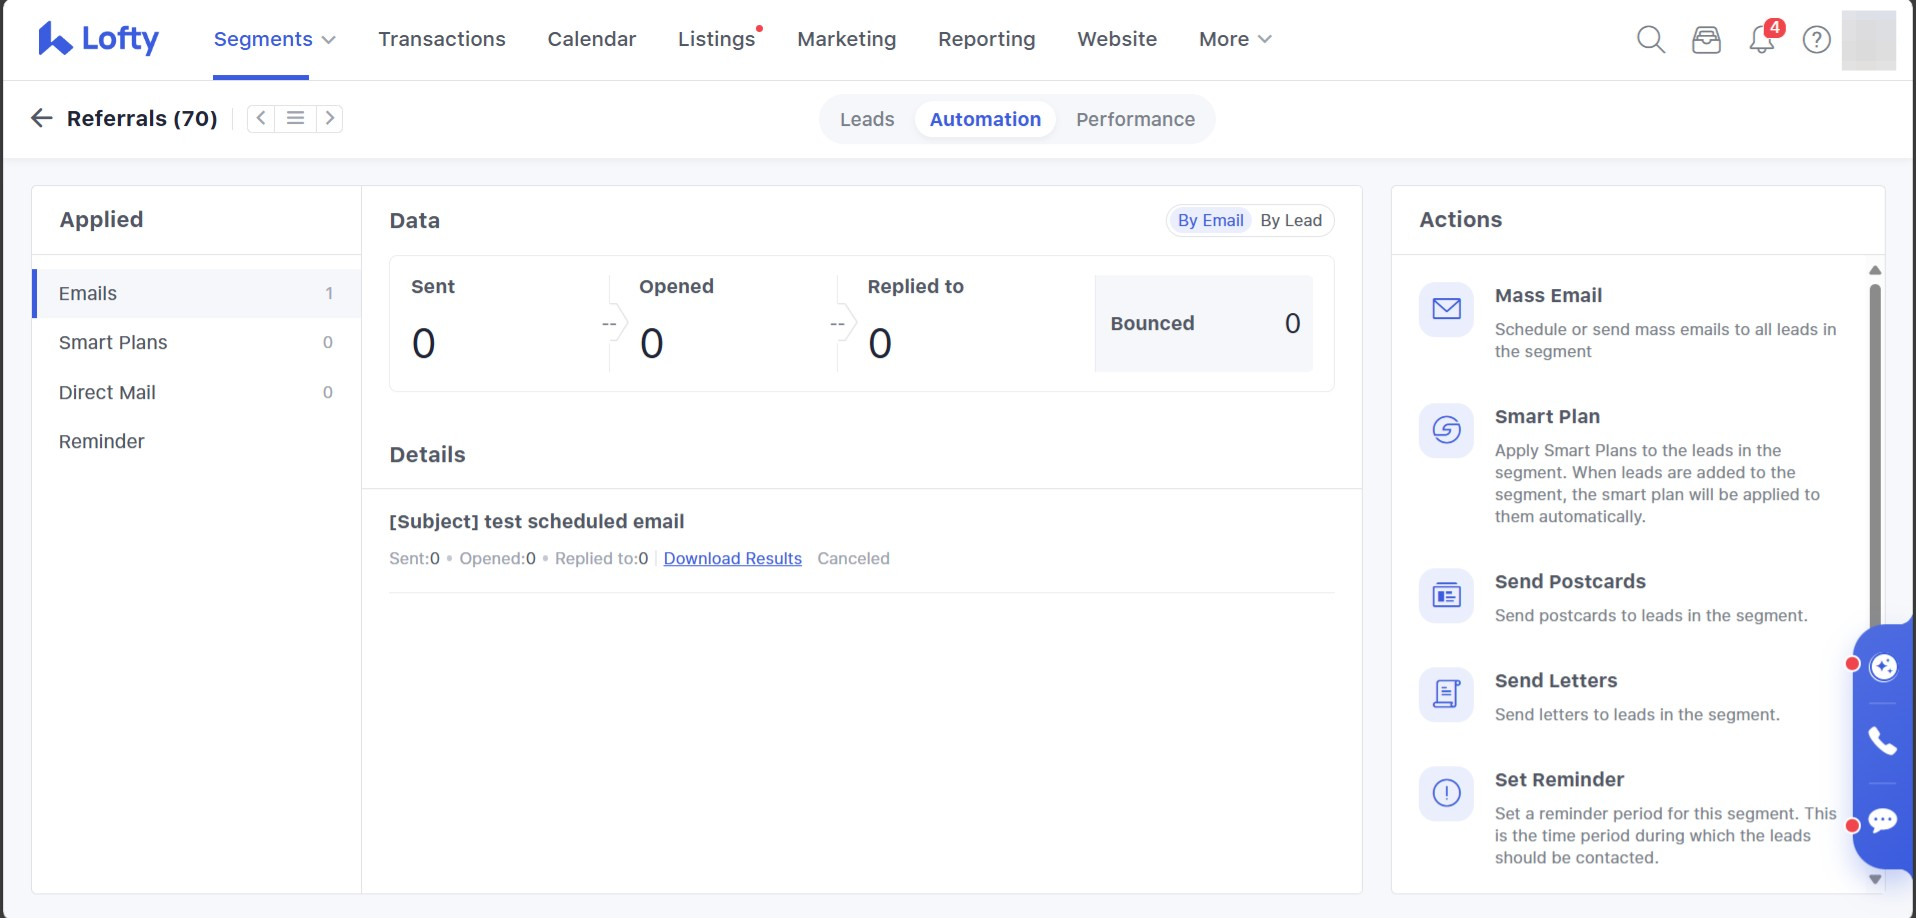Select Smart Plans in Applied list
Viewport: 1916px width, 918px height.
pyautogui.click(x=113, y=343)
